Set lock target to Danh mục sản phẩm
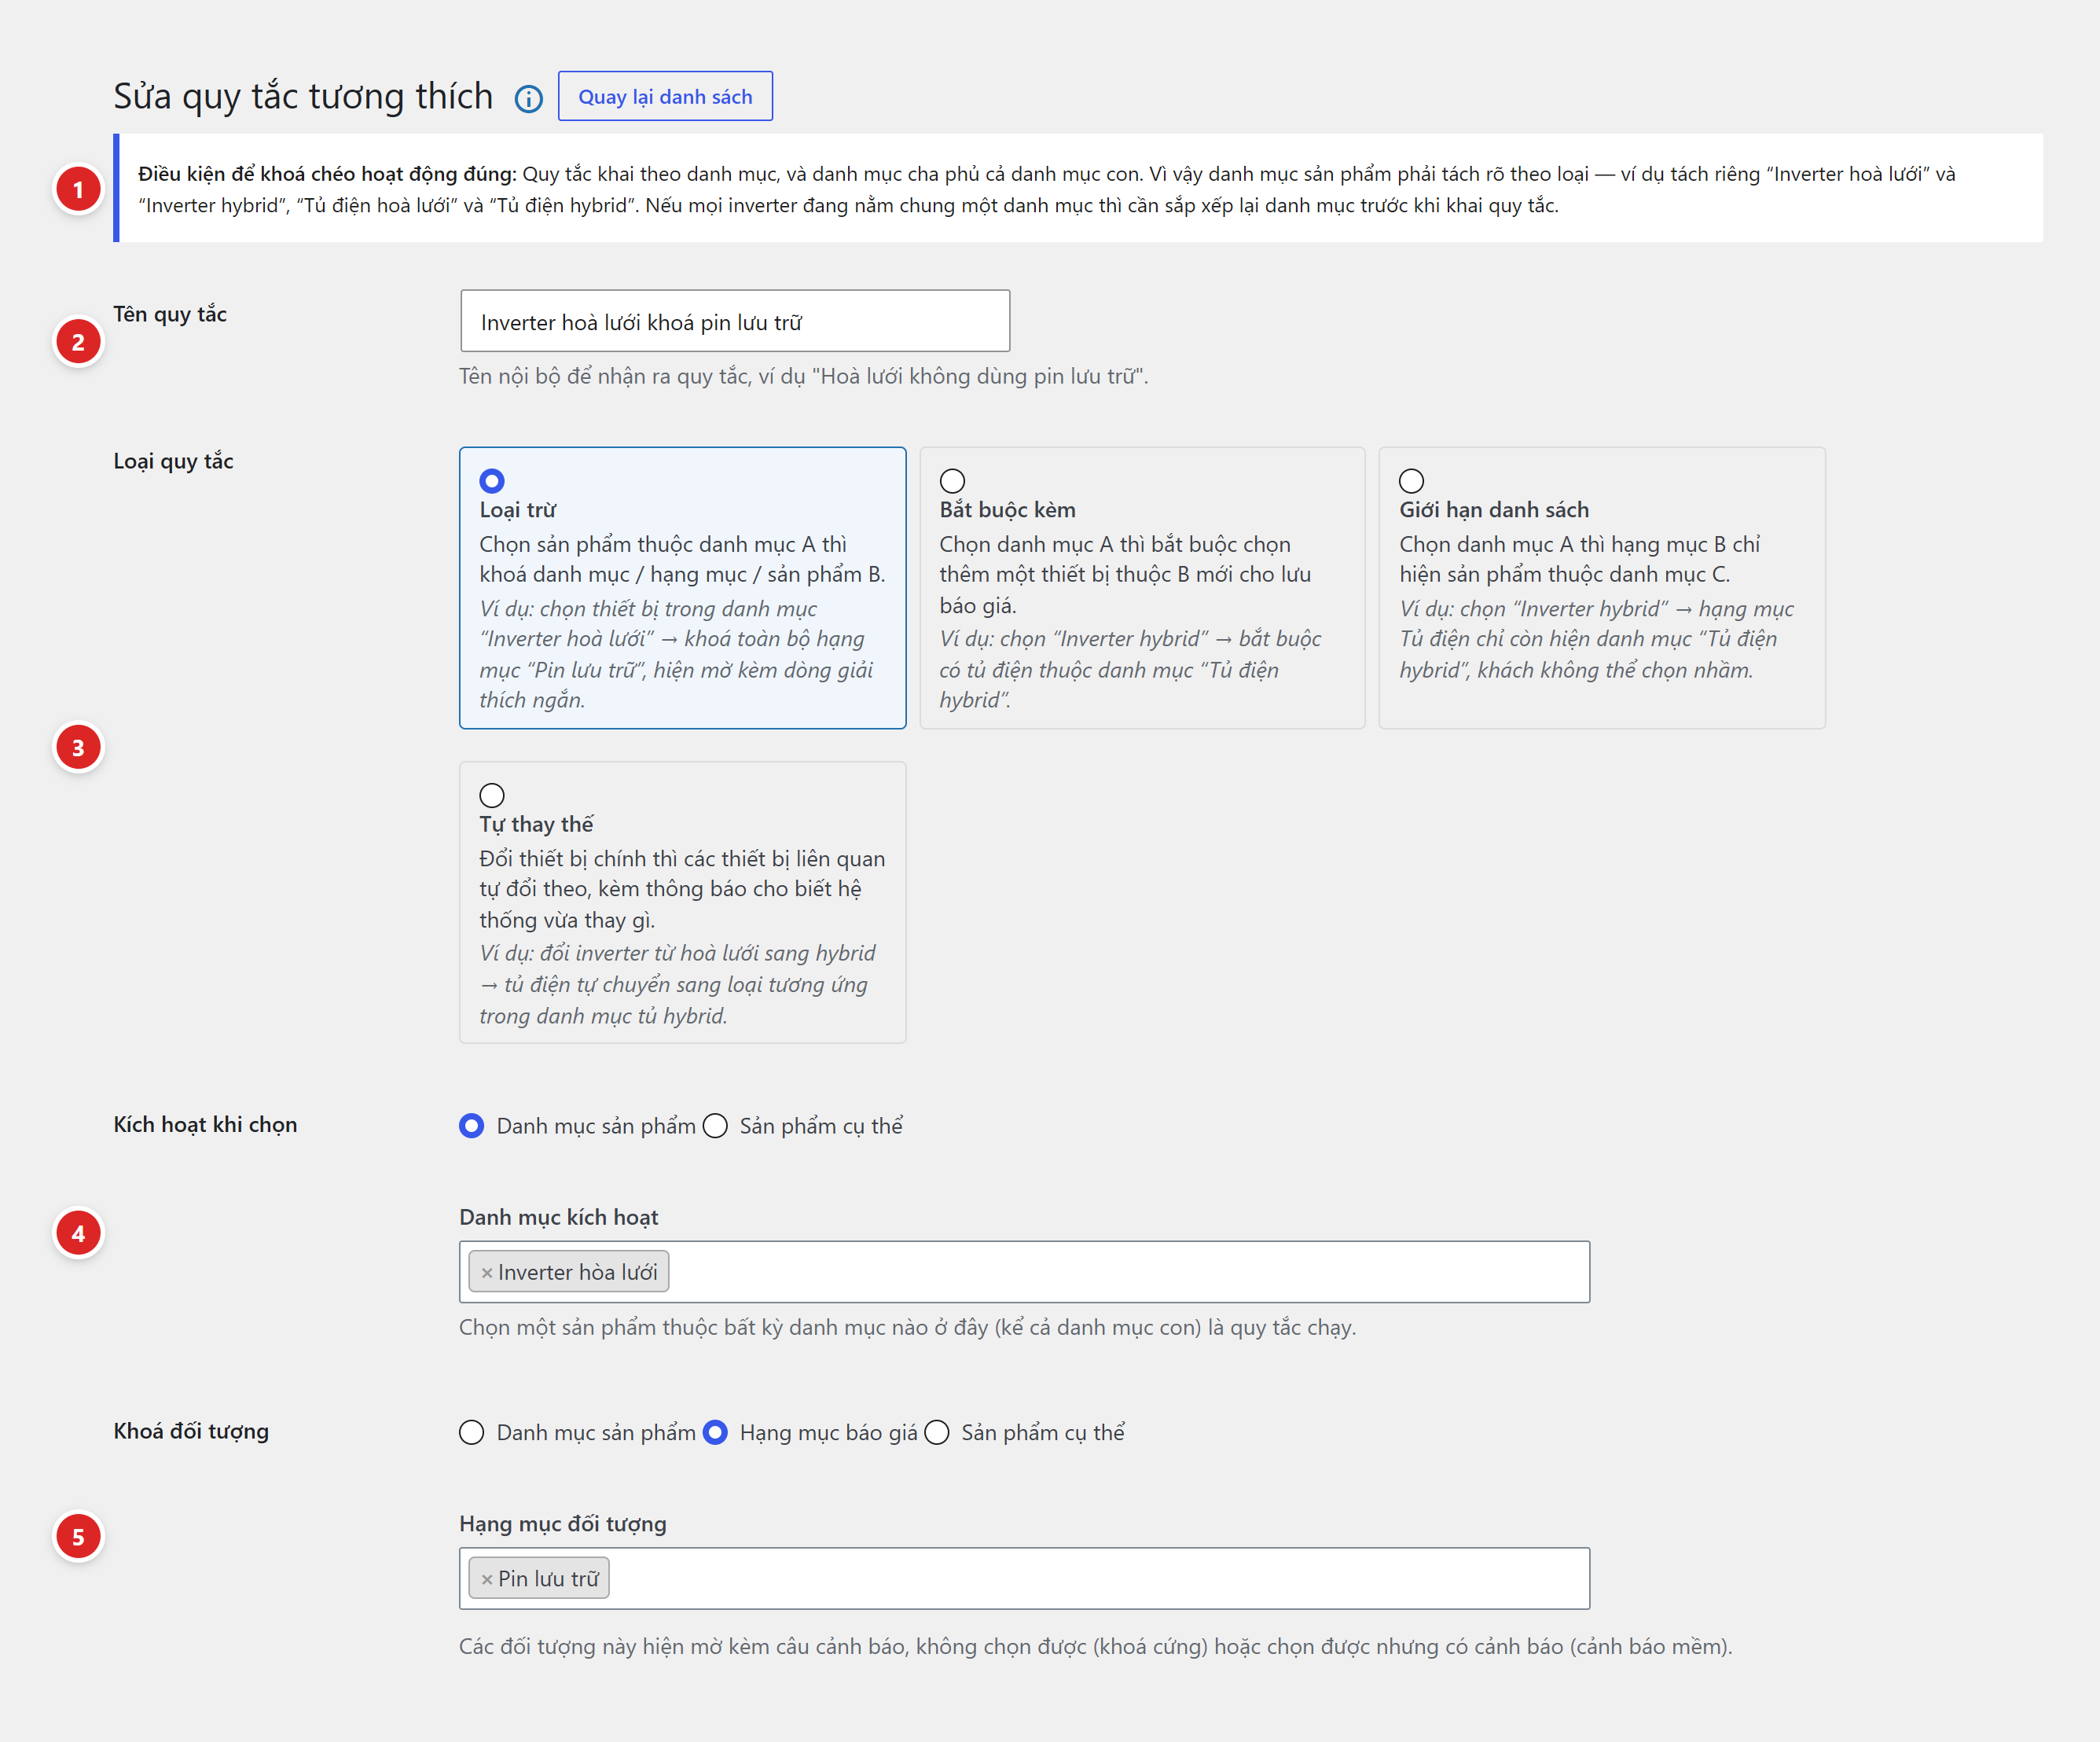Screen dimensions: 2100x1742 [472, 1433]
